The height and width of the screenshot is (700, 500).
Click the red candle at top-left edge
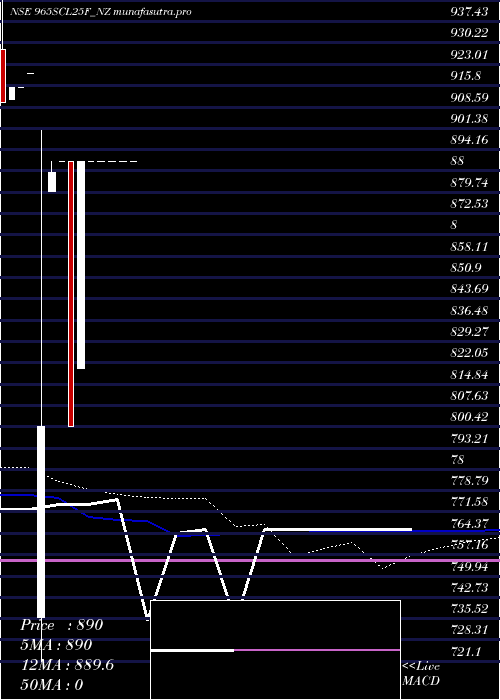(x=3, y=76)
